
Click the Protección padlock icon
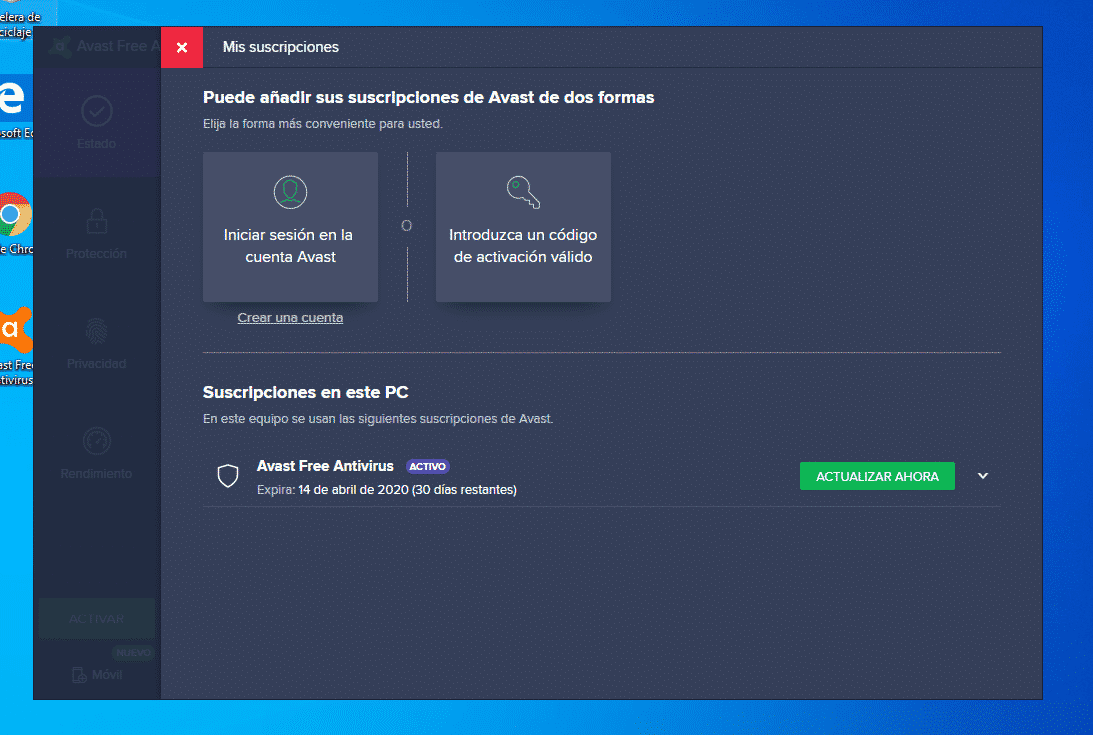tap(96, 220)
